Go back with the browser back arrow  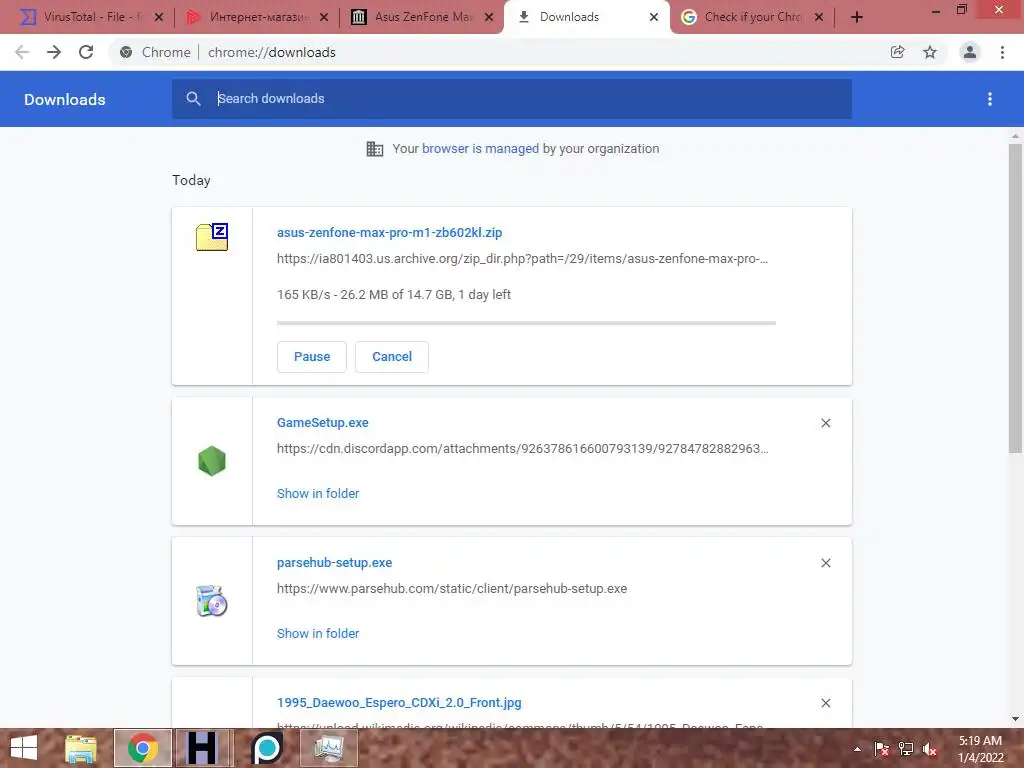[22, 52]
